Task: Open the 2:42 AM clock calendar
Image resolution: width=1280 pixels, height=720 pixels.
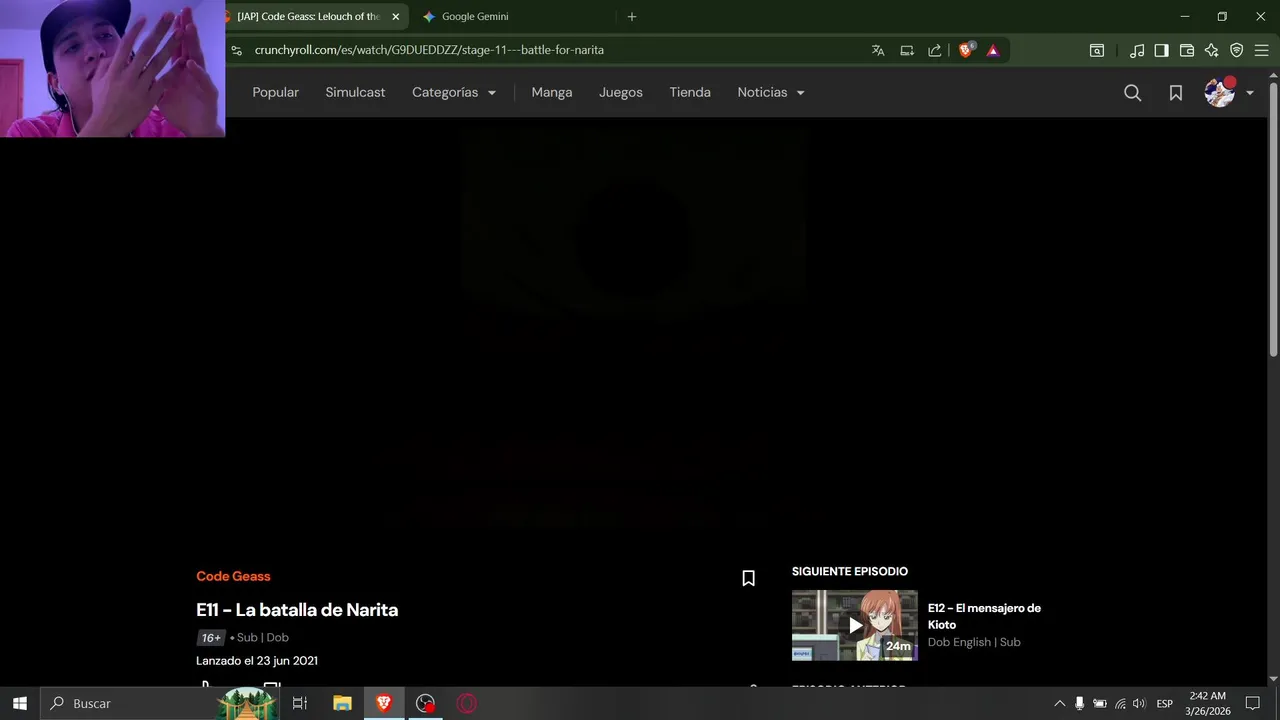Action: point(1208,703)
